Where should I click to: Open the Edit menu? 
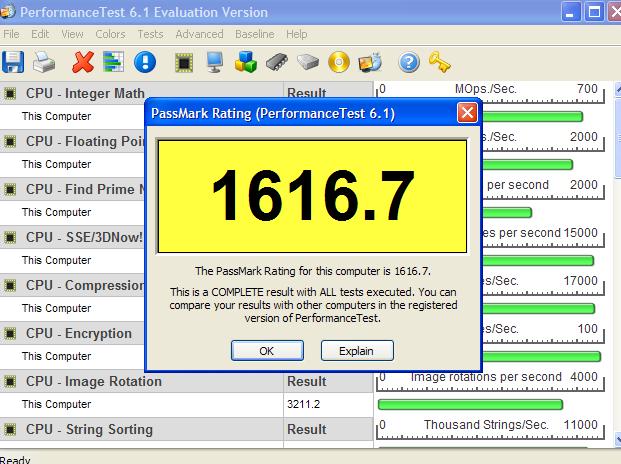pyautogui.click(x=40, y=34)
